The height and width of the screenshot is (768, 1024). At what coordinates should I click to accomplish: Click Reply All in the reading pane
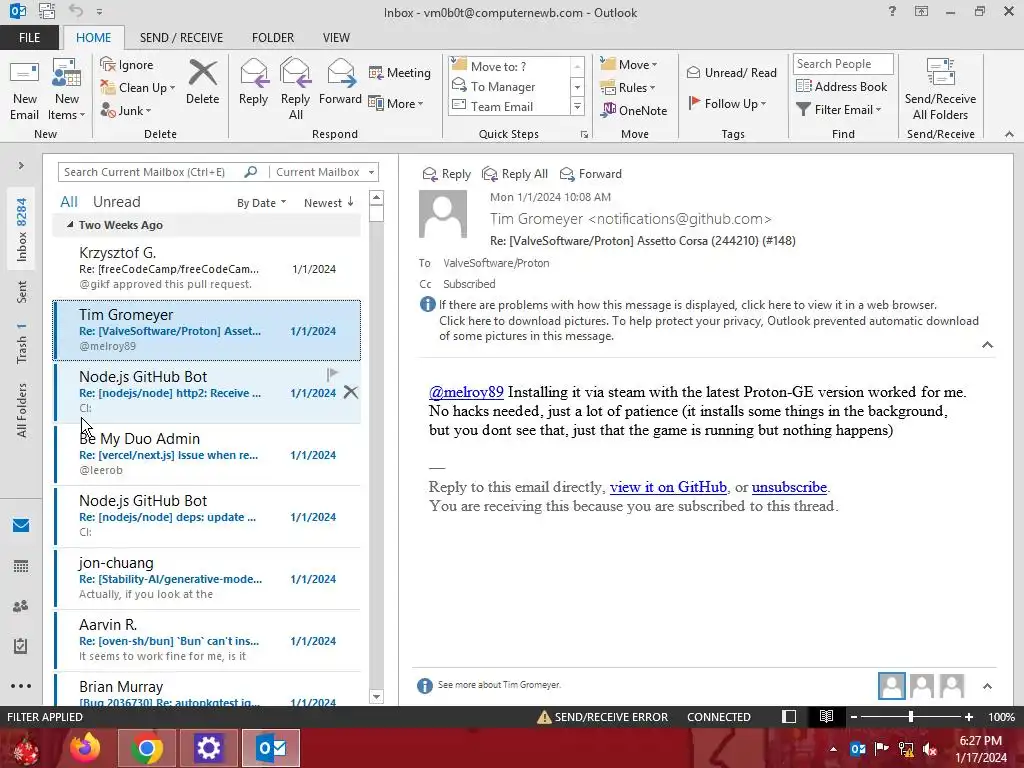515,174
